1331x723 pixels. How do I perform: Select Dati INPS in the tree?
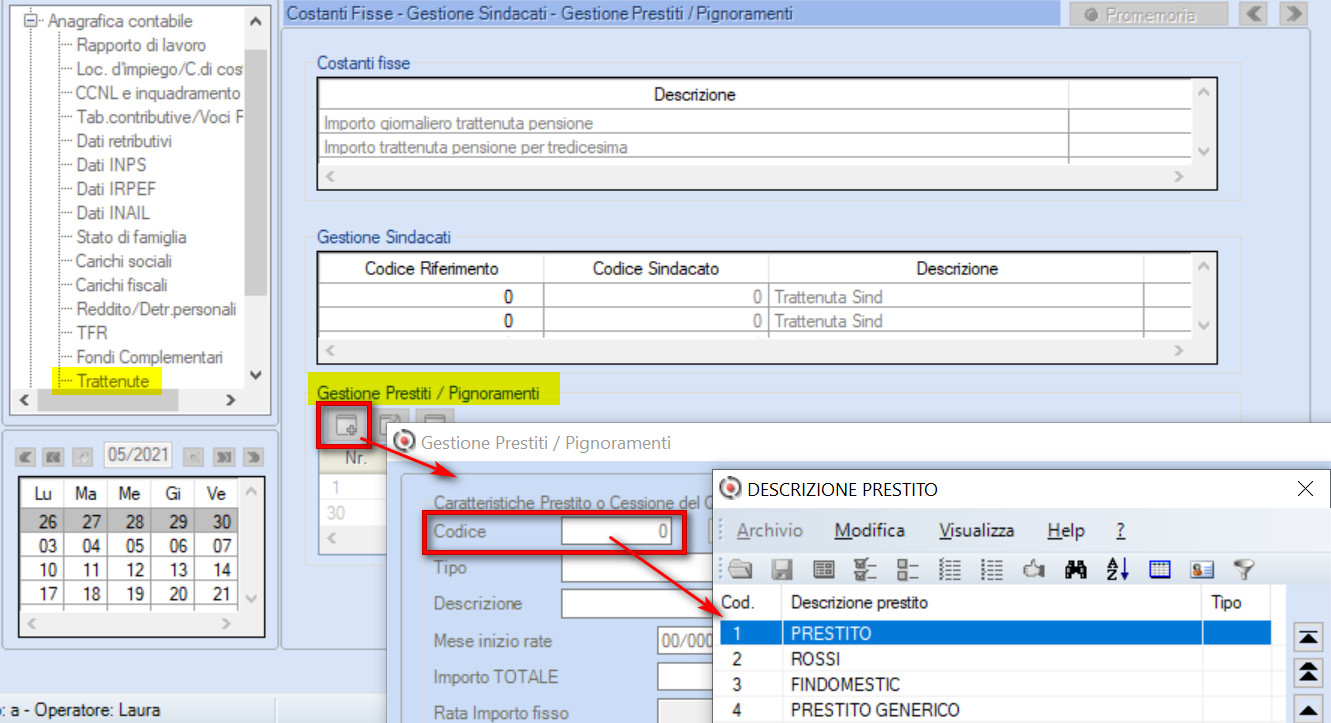point(111,165)
